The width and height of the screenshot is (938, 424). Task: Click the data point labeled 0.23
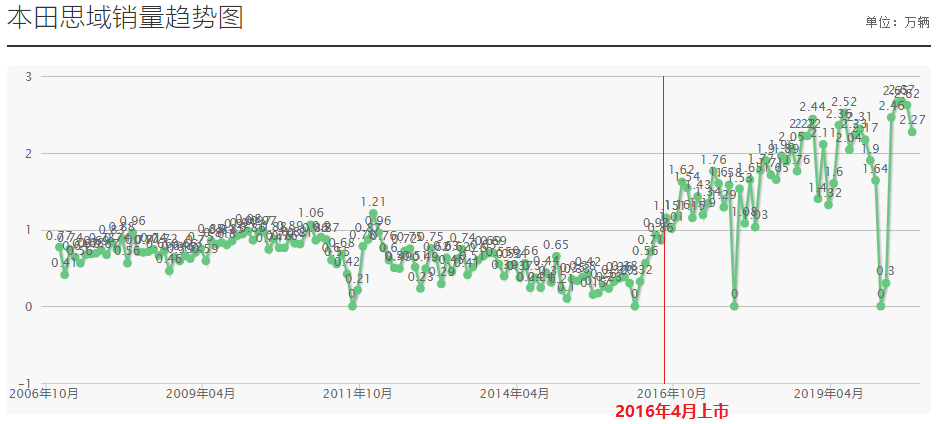[421, 289]
